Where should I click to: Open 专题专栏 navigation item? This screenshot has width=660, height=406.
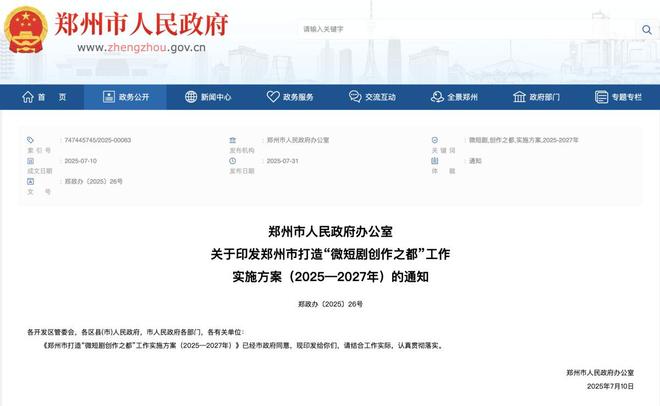(618, 97)
